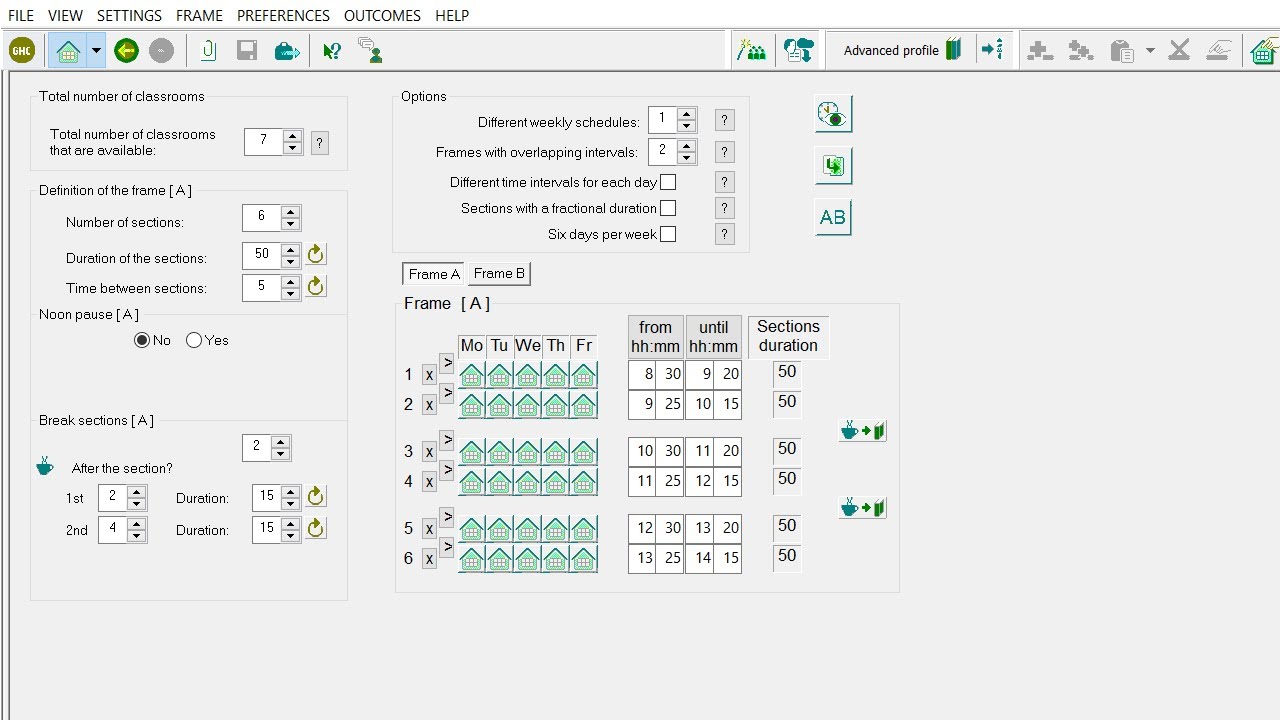Click the chat support person icon
This screenshot has width=1280, height=720.
coord(370,50)
